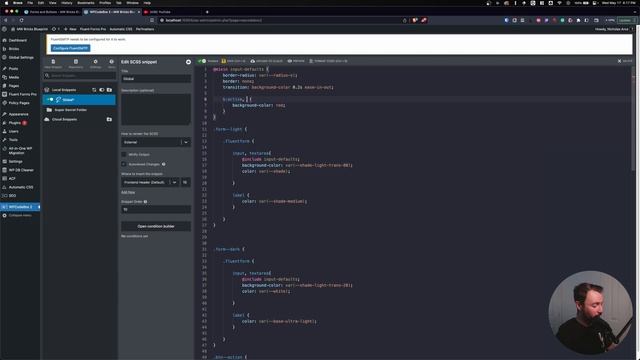Check the Minify Output checkbox
This screenshot has width=640, height=360.
point(124,155)
